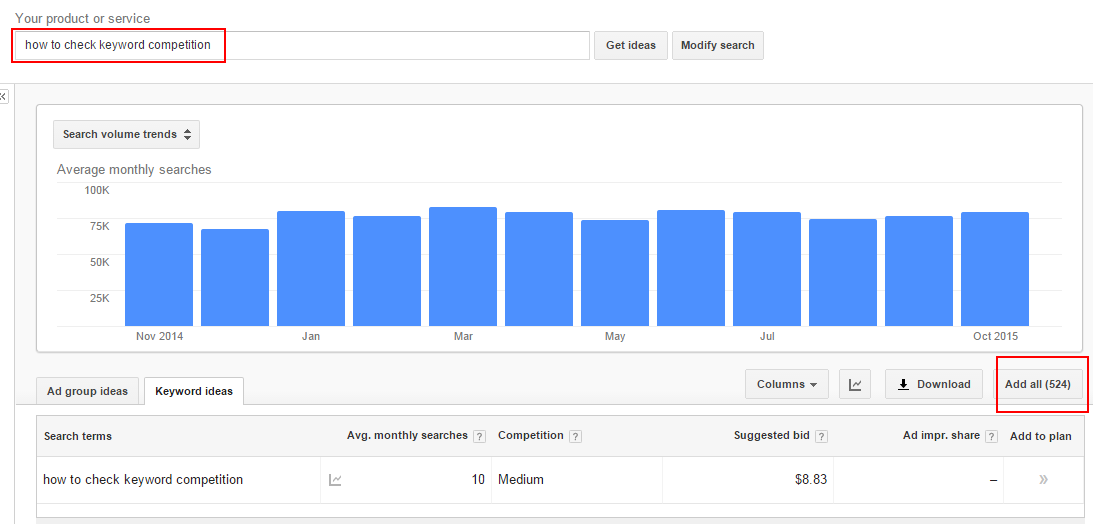
Task: Show the trend graph icon in the keyword row
Action: click(x=335, y=480)
